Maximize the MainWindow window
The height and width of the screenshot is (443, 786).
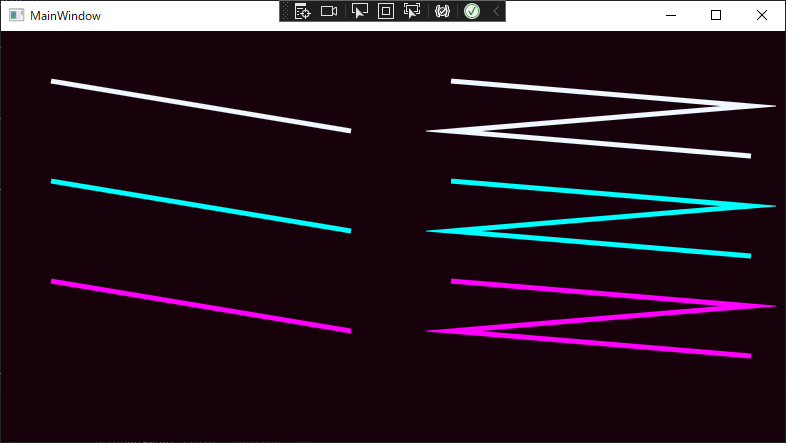point(716,16)
